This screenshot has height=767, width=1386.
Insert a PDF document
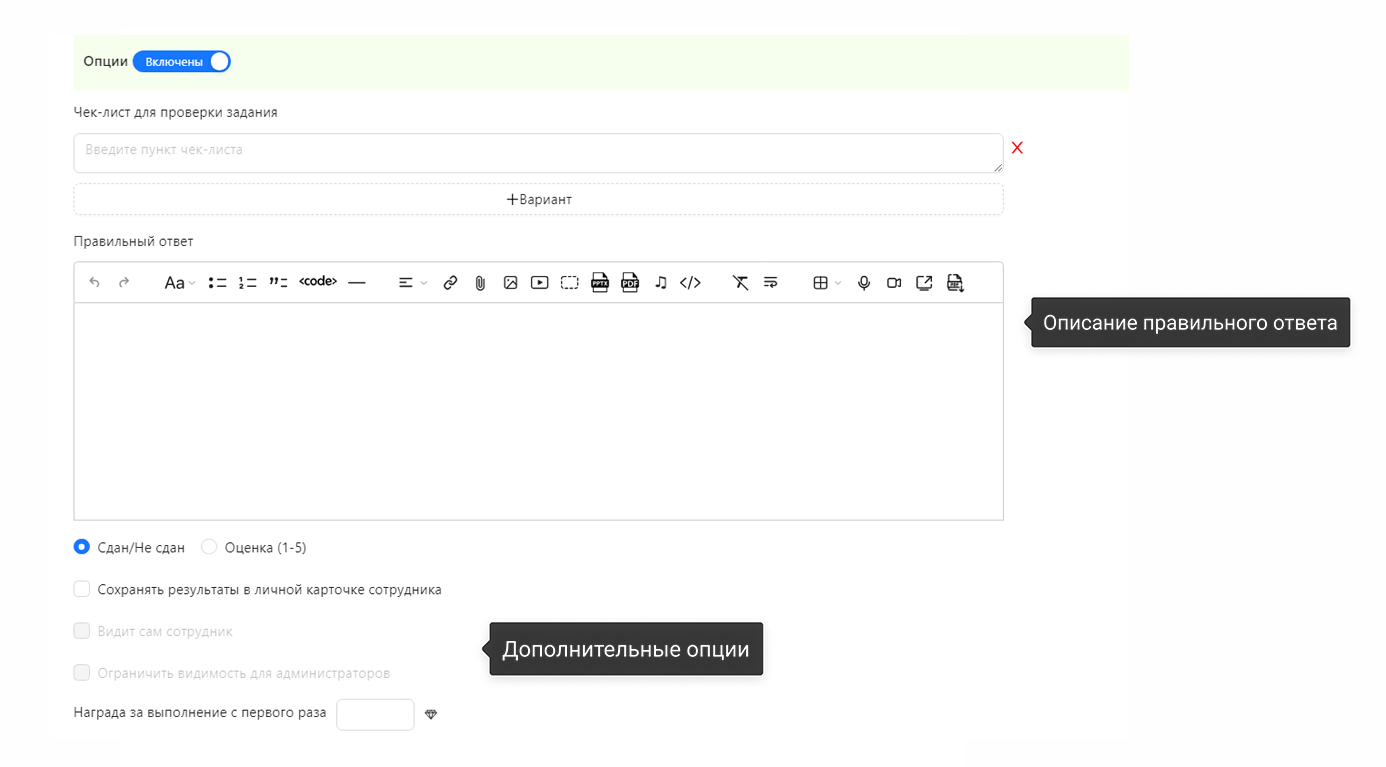pos(630,282)
